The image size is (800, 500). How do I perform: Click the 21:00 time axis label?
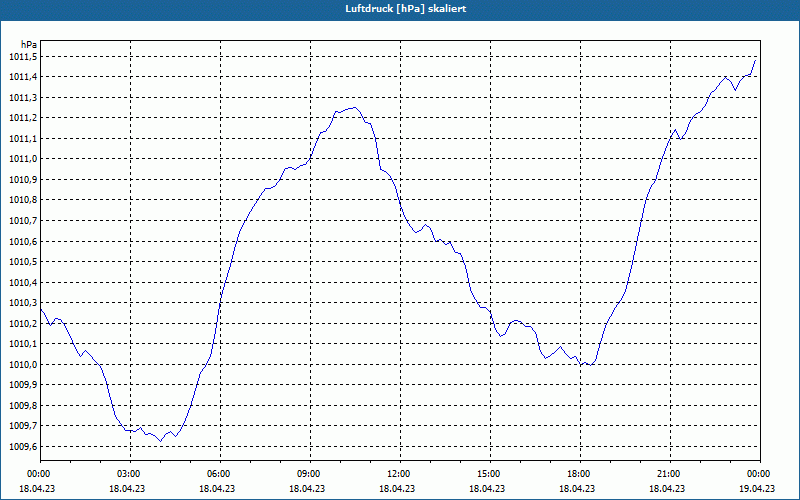click(670, 474)
